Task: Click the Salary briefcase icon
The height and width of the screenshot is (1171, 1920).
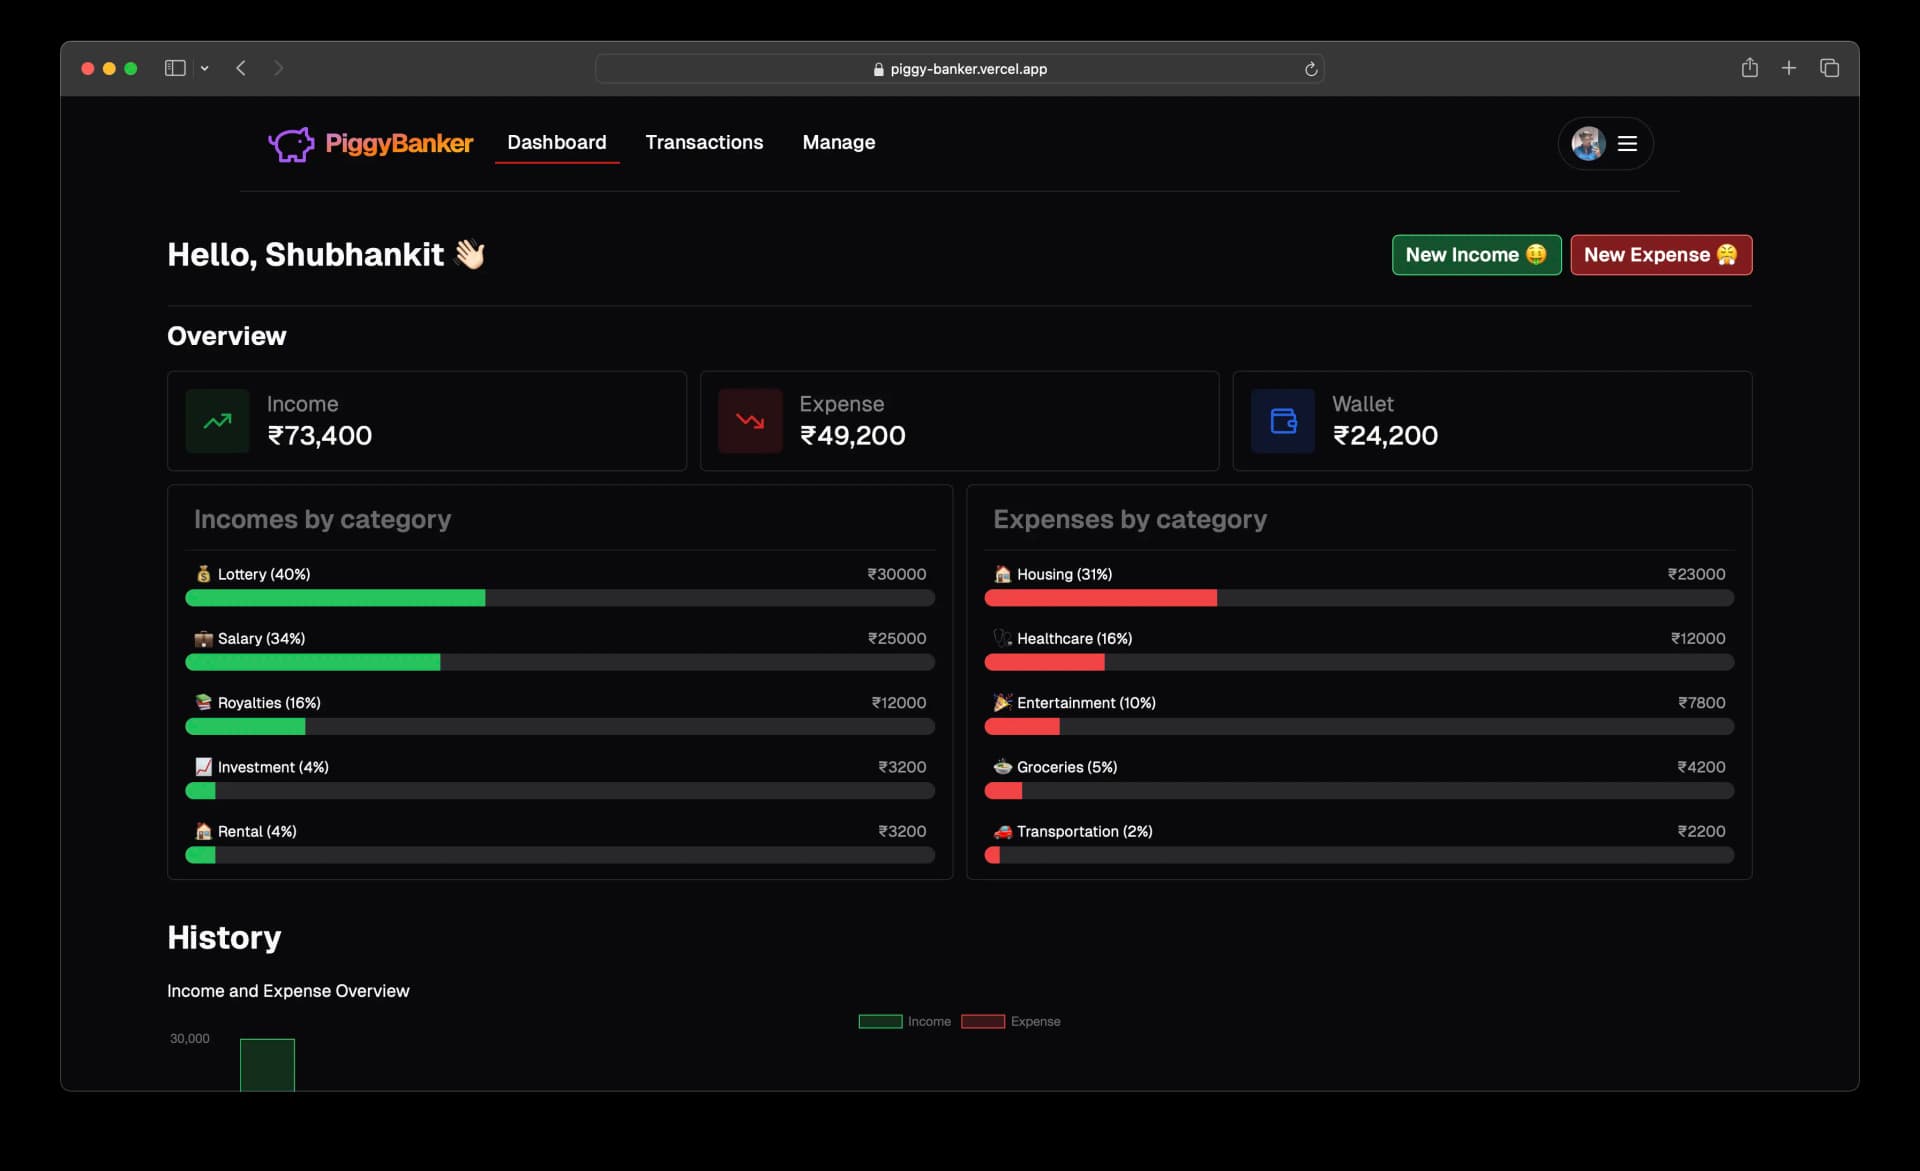Action: [203, 638]
